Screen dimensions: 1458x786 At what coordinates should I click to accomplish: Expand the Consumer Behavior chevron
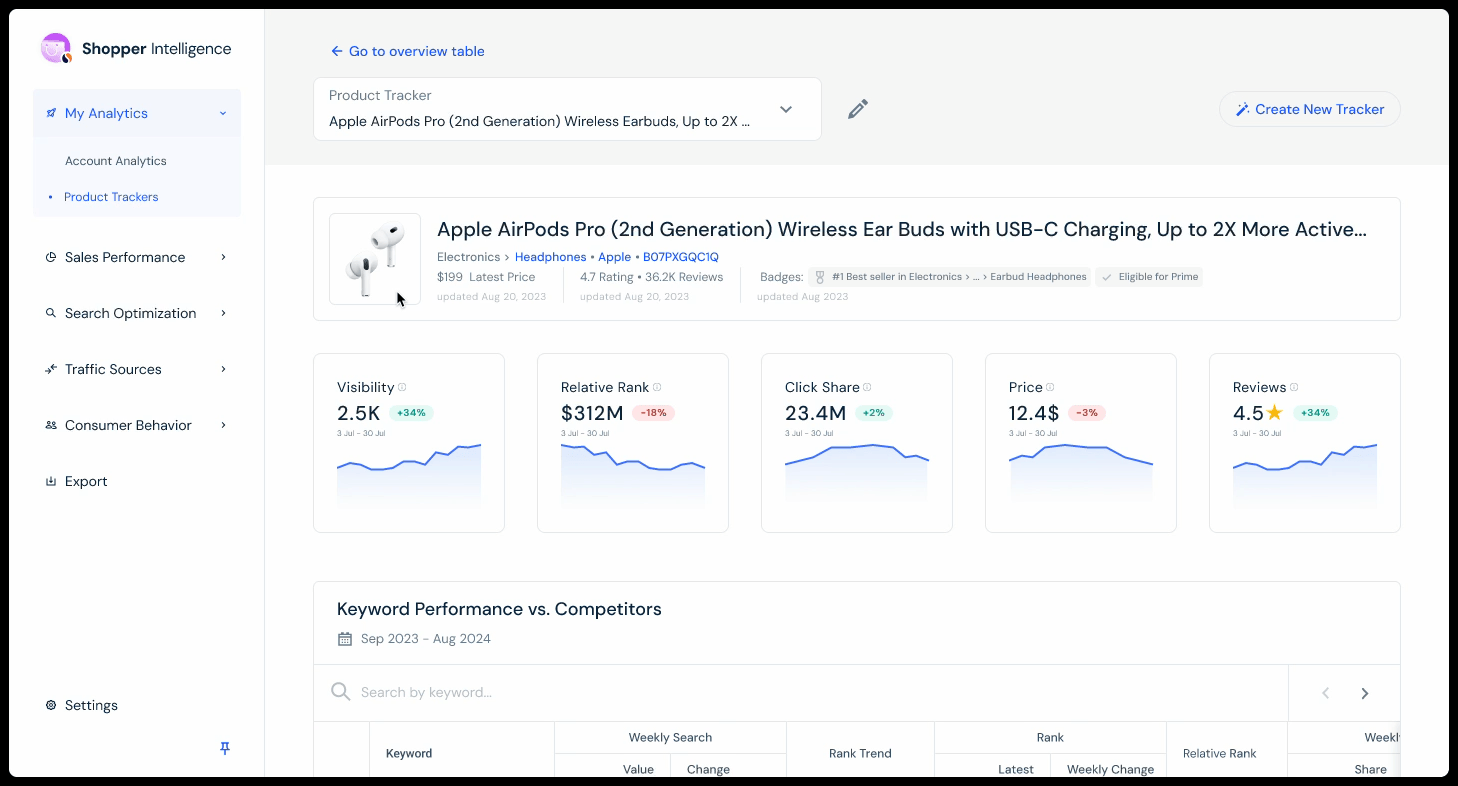click(x=223, y=425)
